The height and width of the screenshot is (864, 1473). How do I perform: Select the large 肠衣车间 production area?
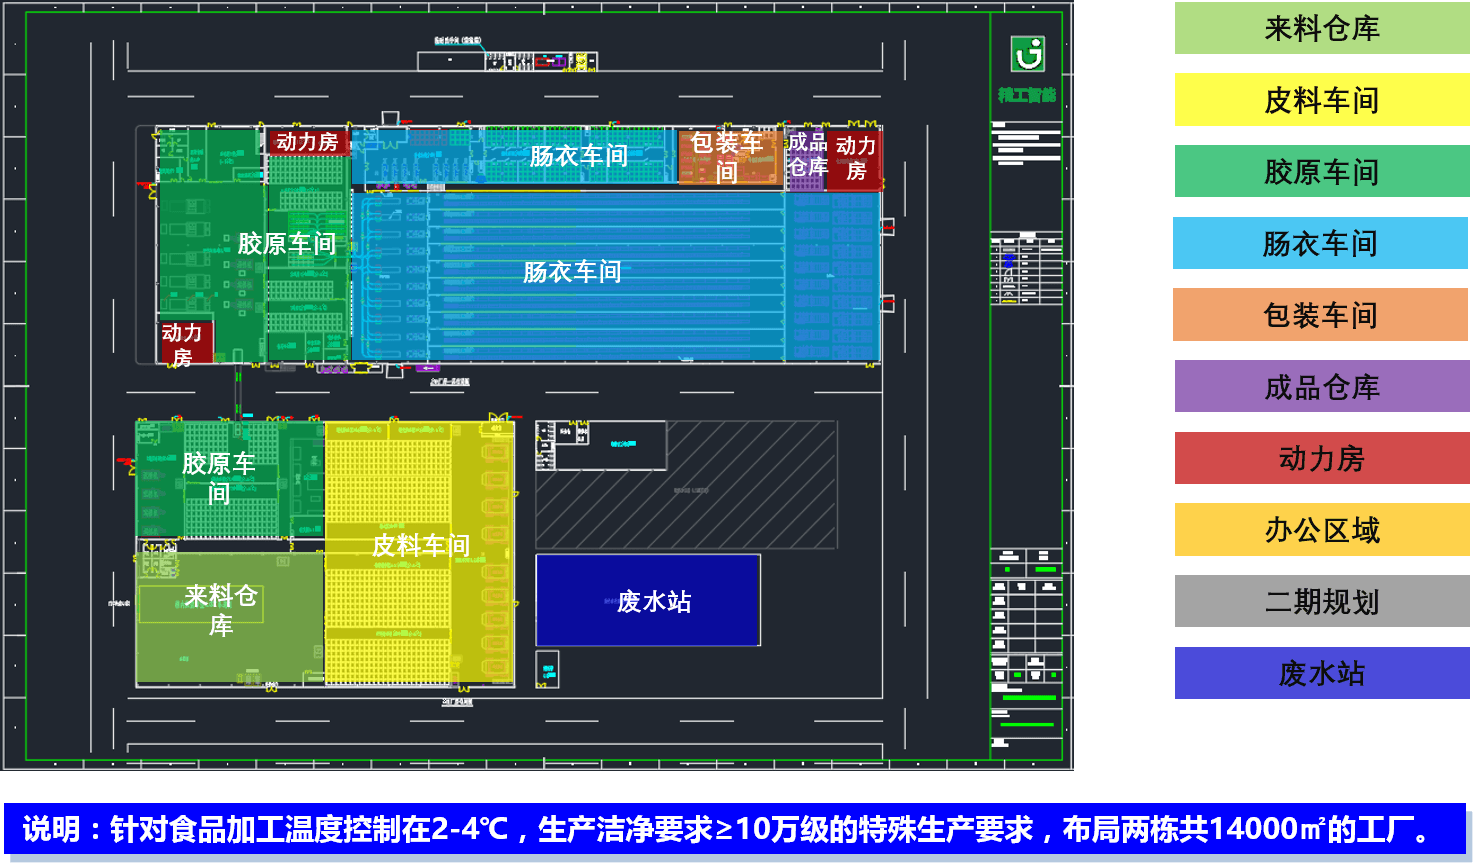tap(615, 275)
